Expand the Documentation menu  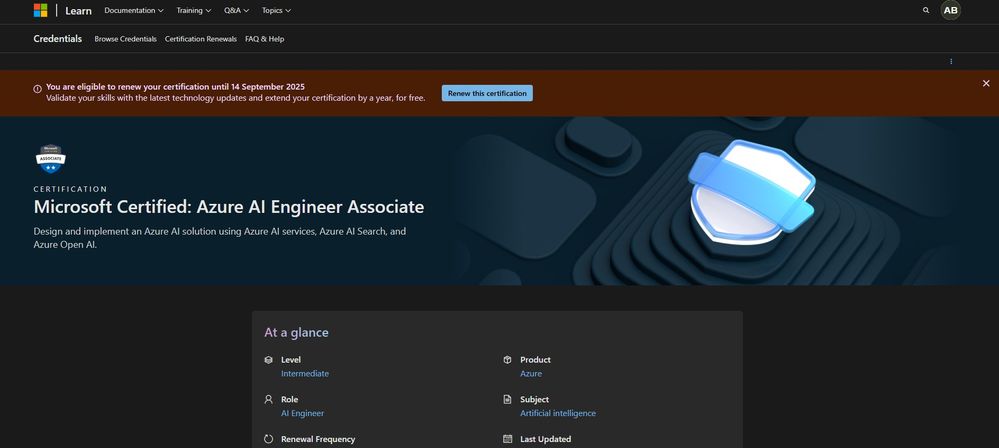point(134,10)
